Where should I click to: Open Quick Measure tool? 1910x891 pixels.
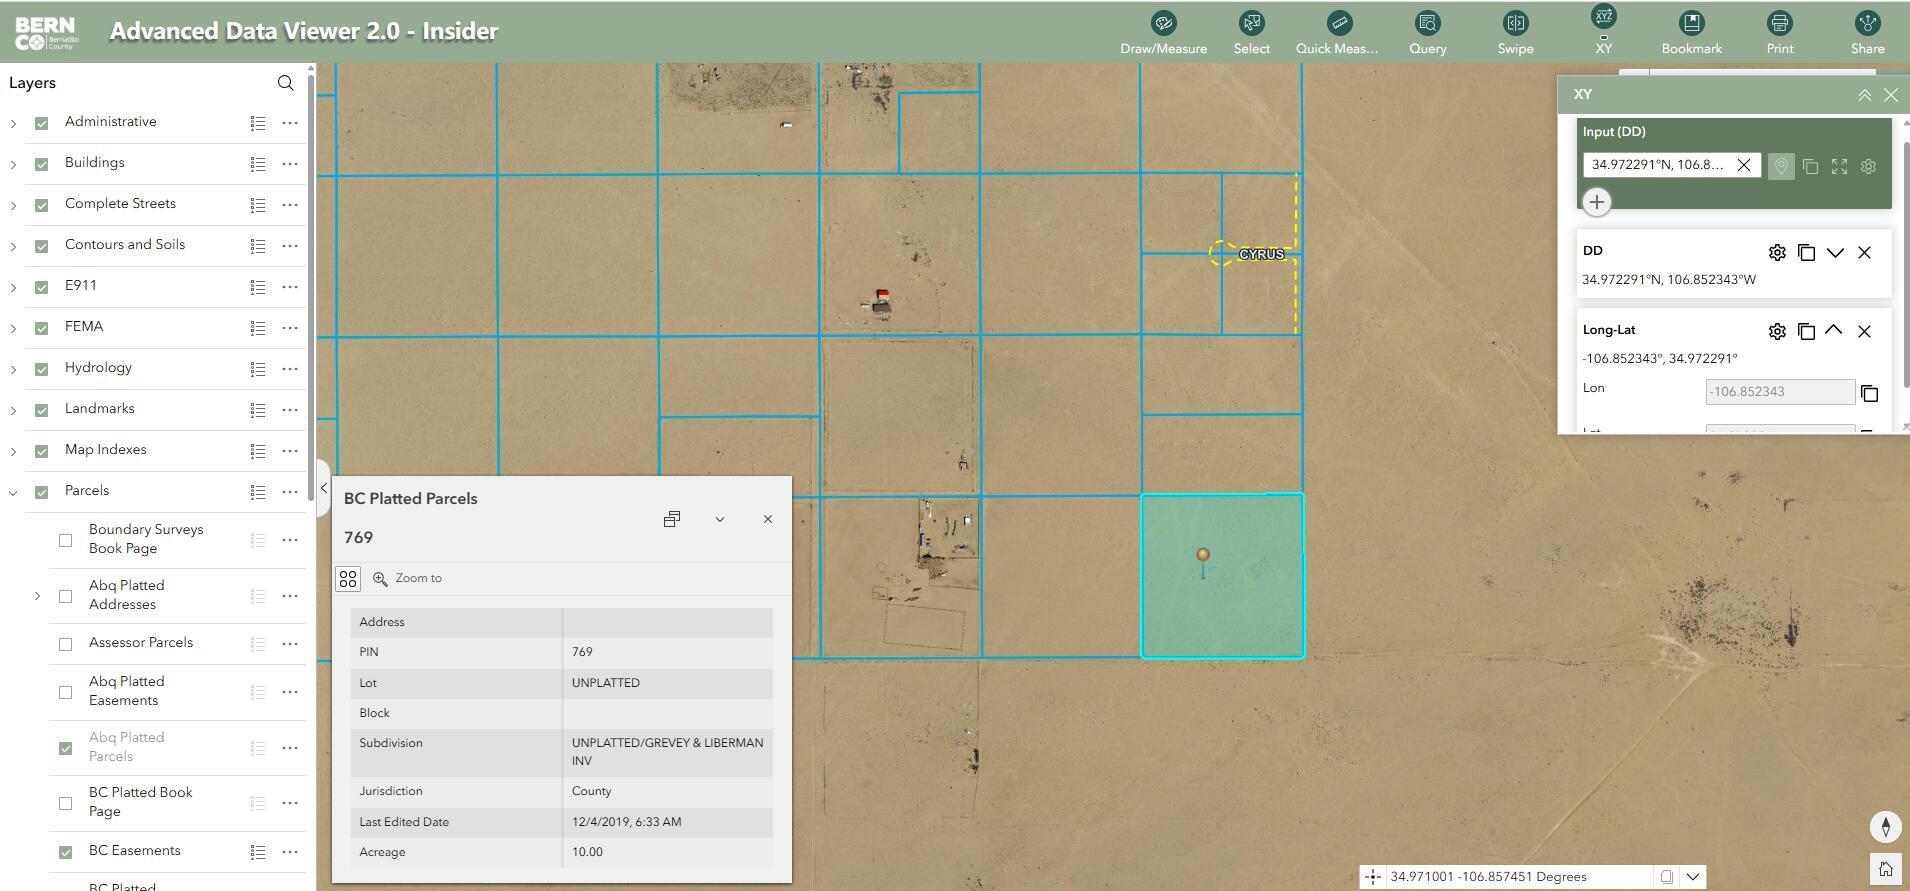click(x=1339, y=32)
